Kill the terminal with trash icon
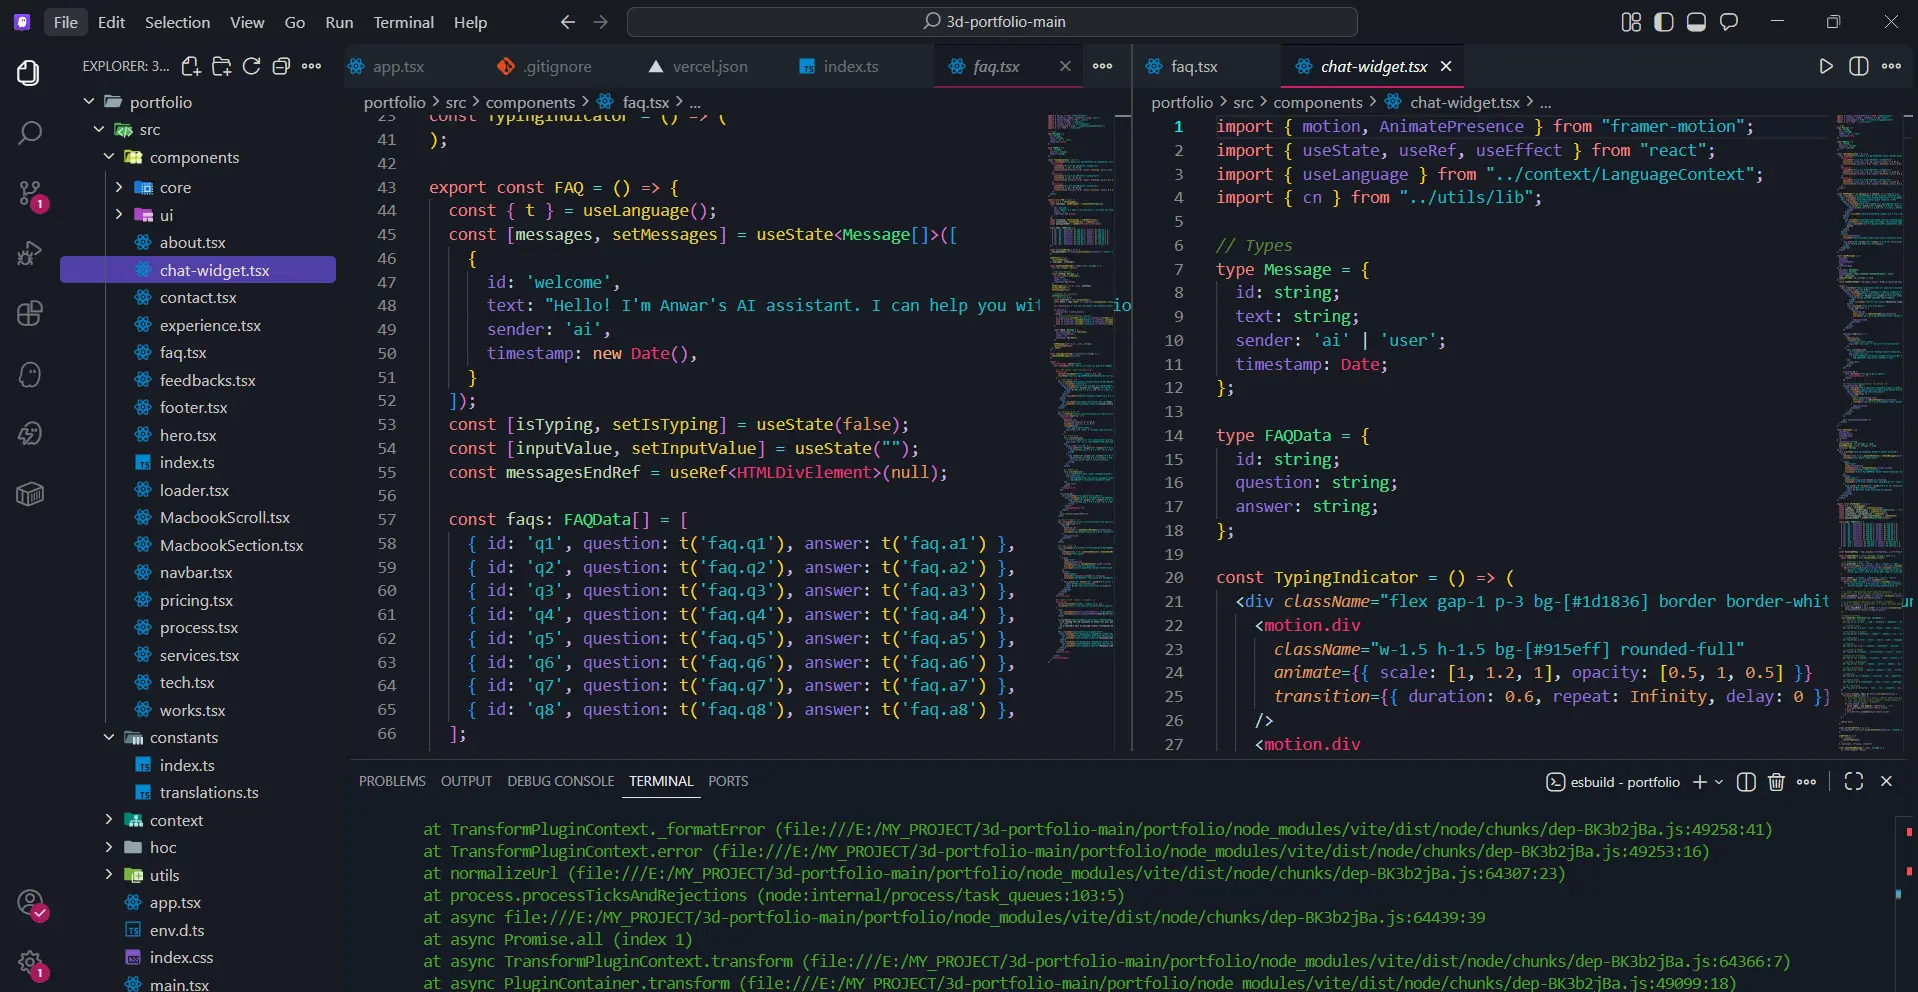 [1776, 782]
